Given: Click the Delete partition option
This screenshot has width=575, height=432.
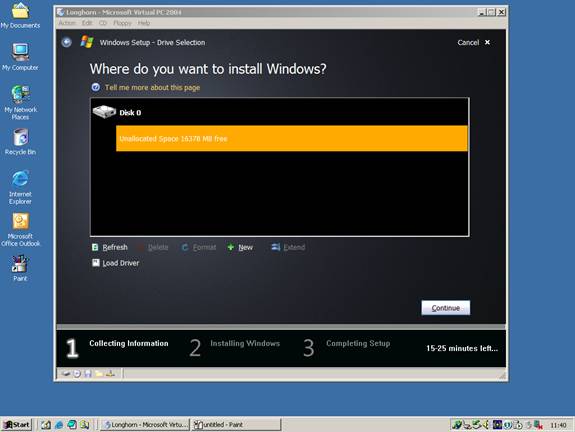Looking at the screenshot, I should click(x=158, y=248).
